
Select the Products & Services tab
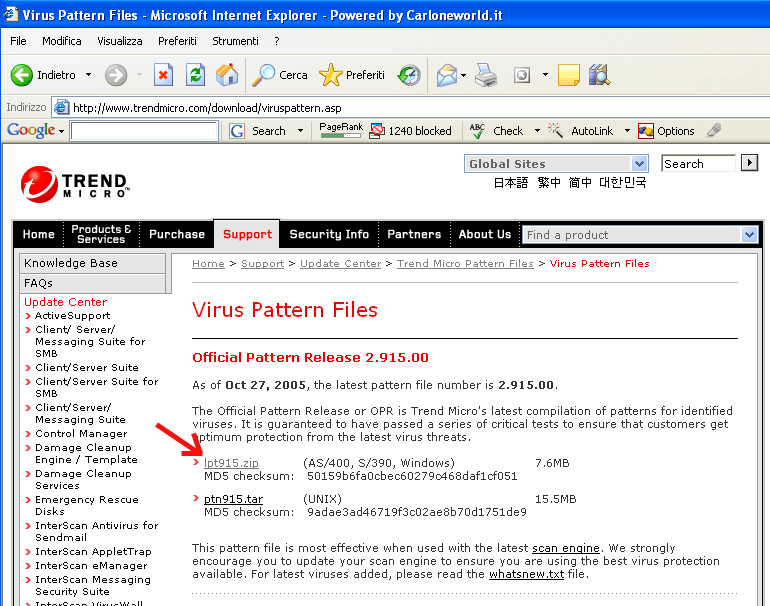[x=101, y=234]
